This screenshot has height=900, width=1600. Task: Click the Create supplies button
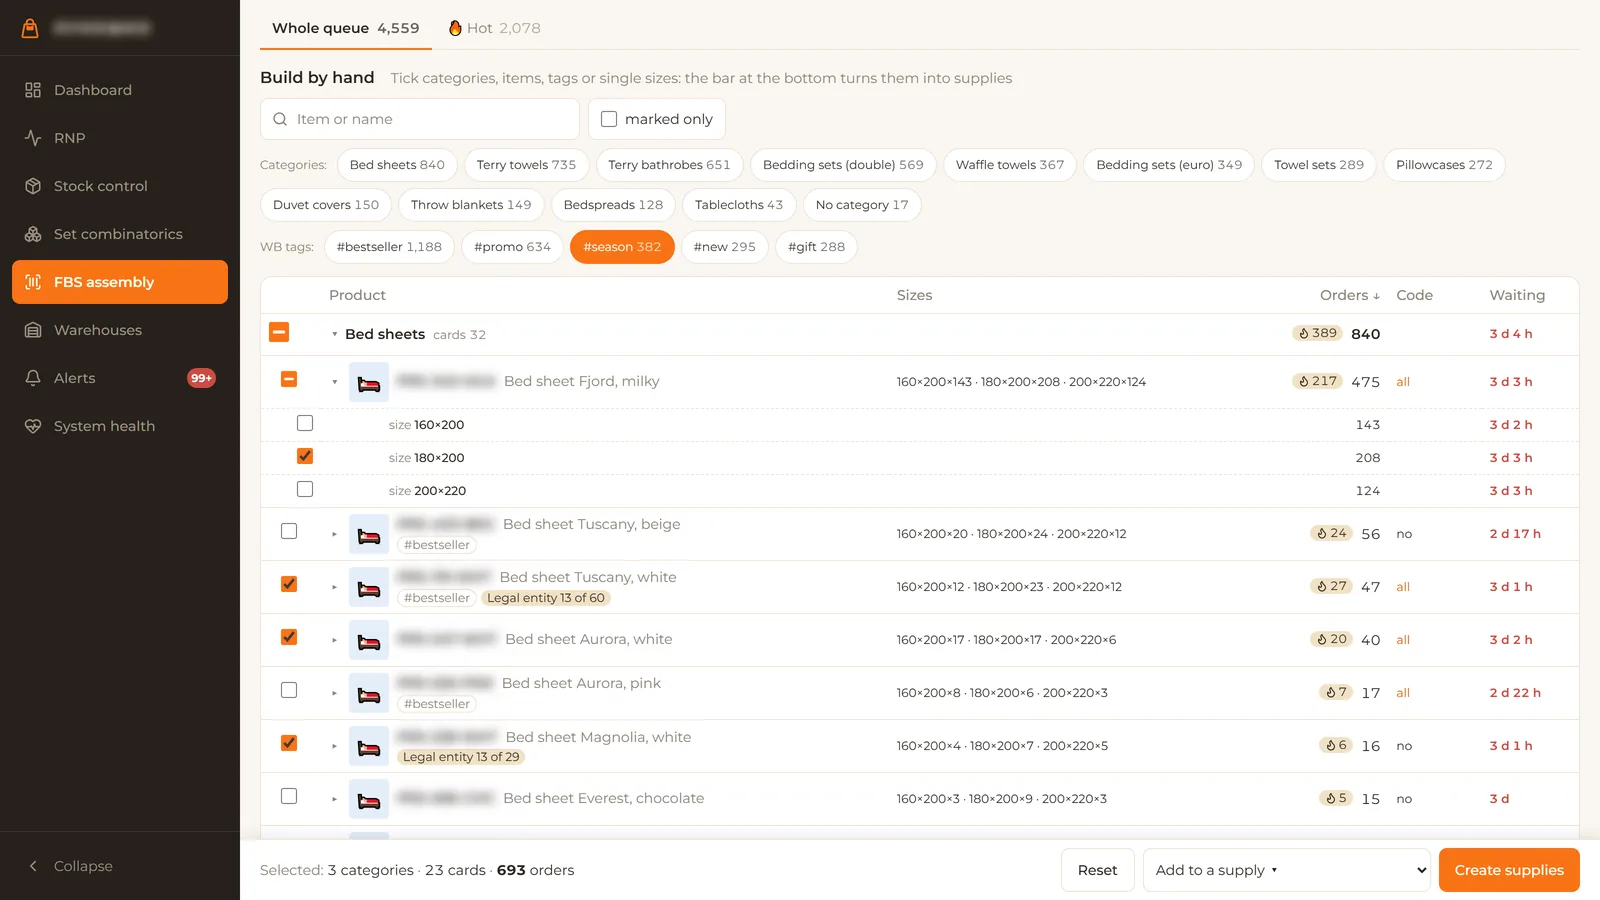tap(1509, 870)
